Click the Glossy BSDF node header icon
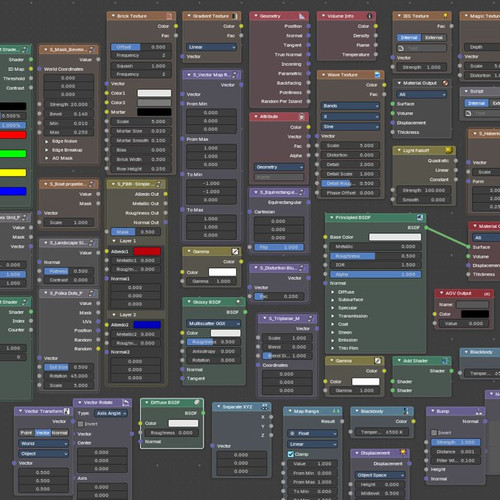Screen dimensions: 500x500 [238, 302]
